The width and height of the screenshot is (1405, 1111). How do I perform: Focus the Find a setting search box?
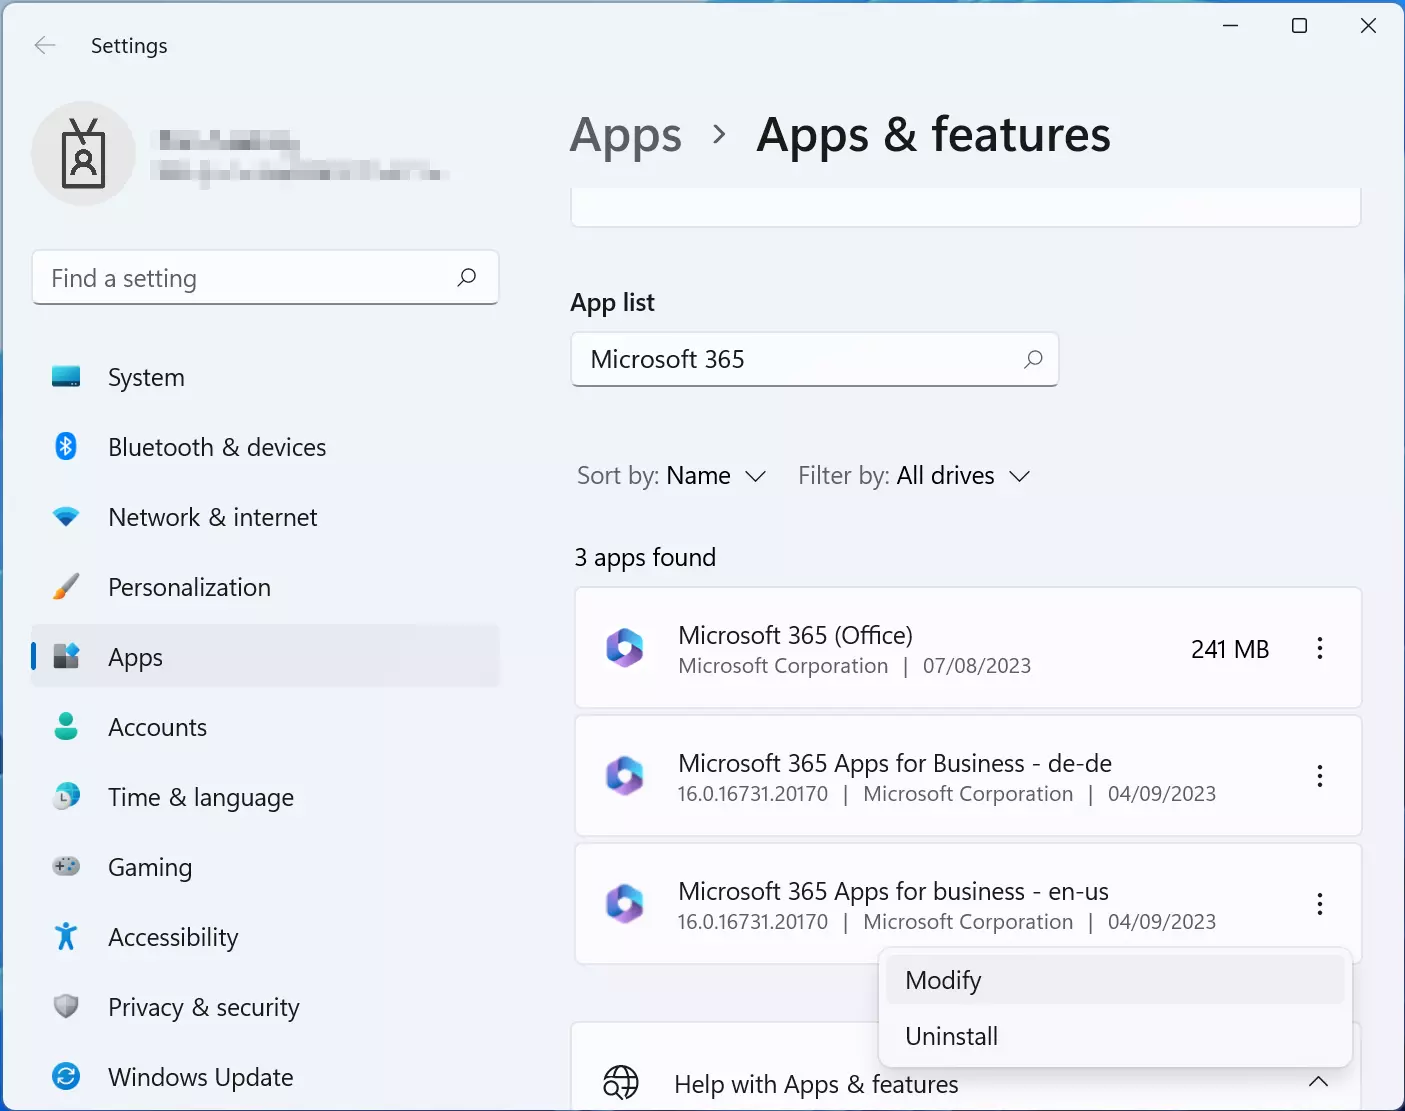coord(265,277)
